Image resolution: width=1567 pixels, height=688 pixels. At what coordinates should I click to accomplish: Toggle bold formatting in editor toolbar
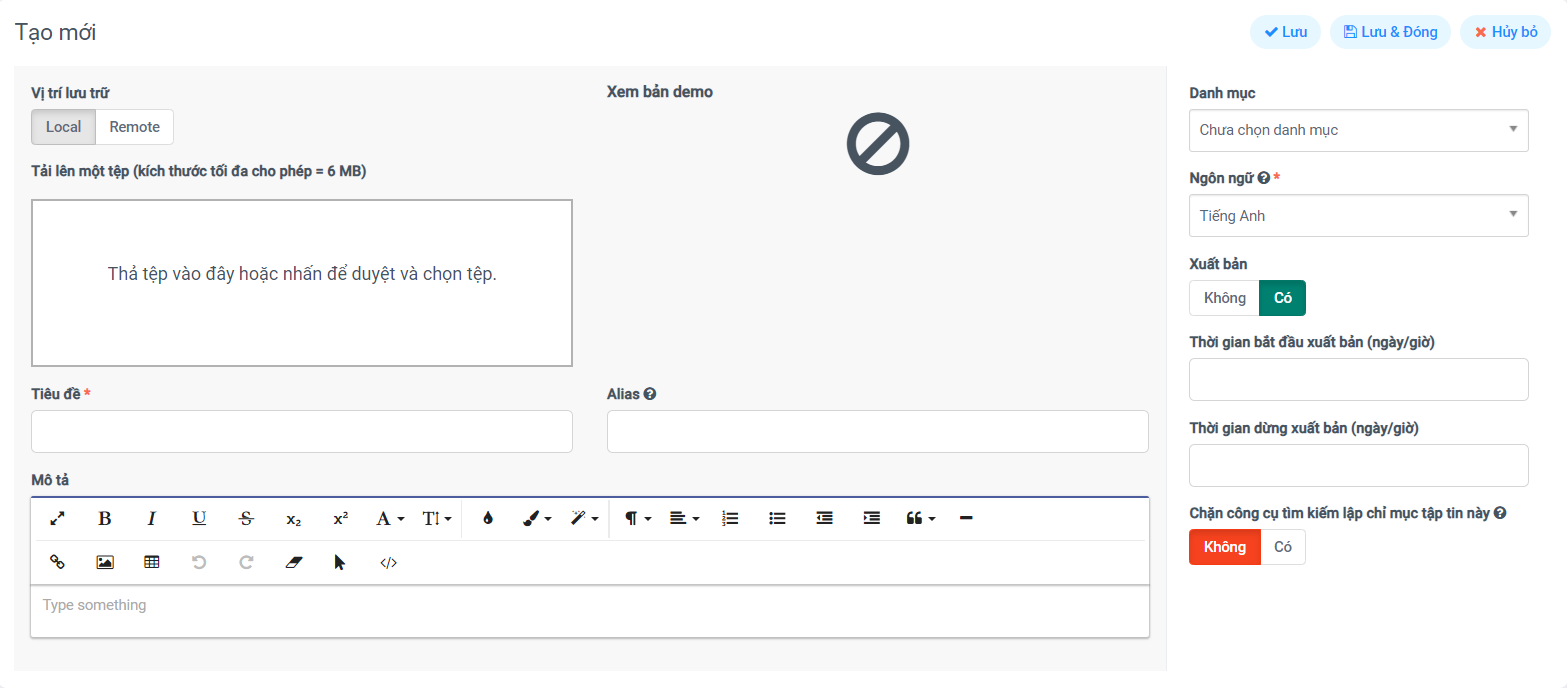point(104,518)
